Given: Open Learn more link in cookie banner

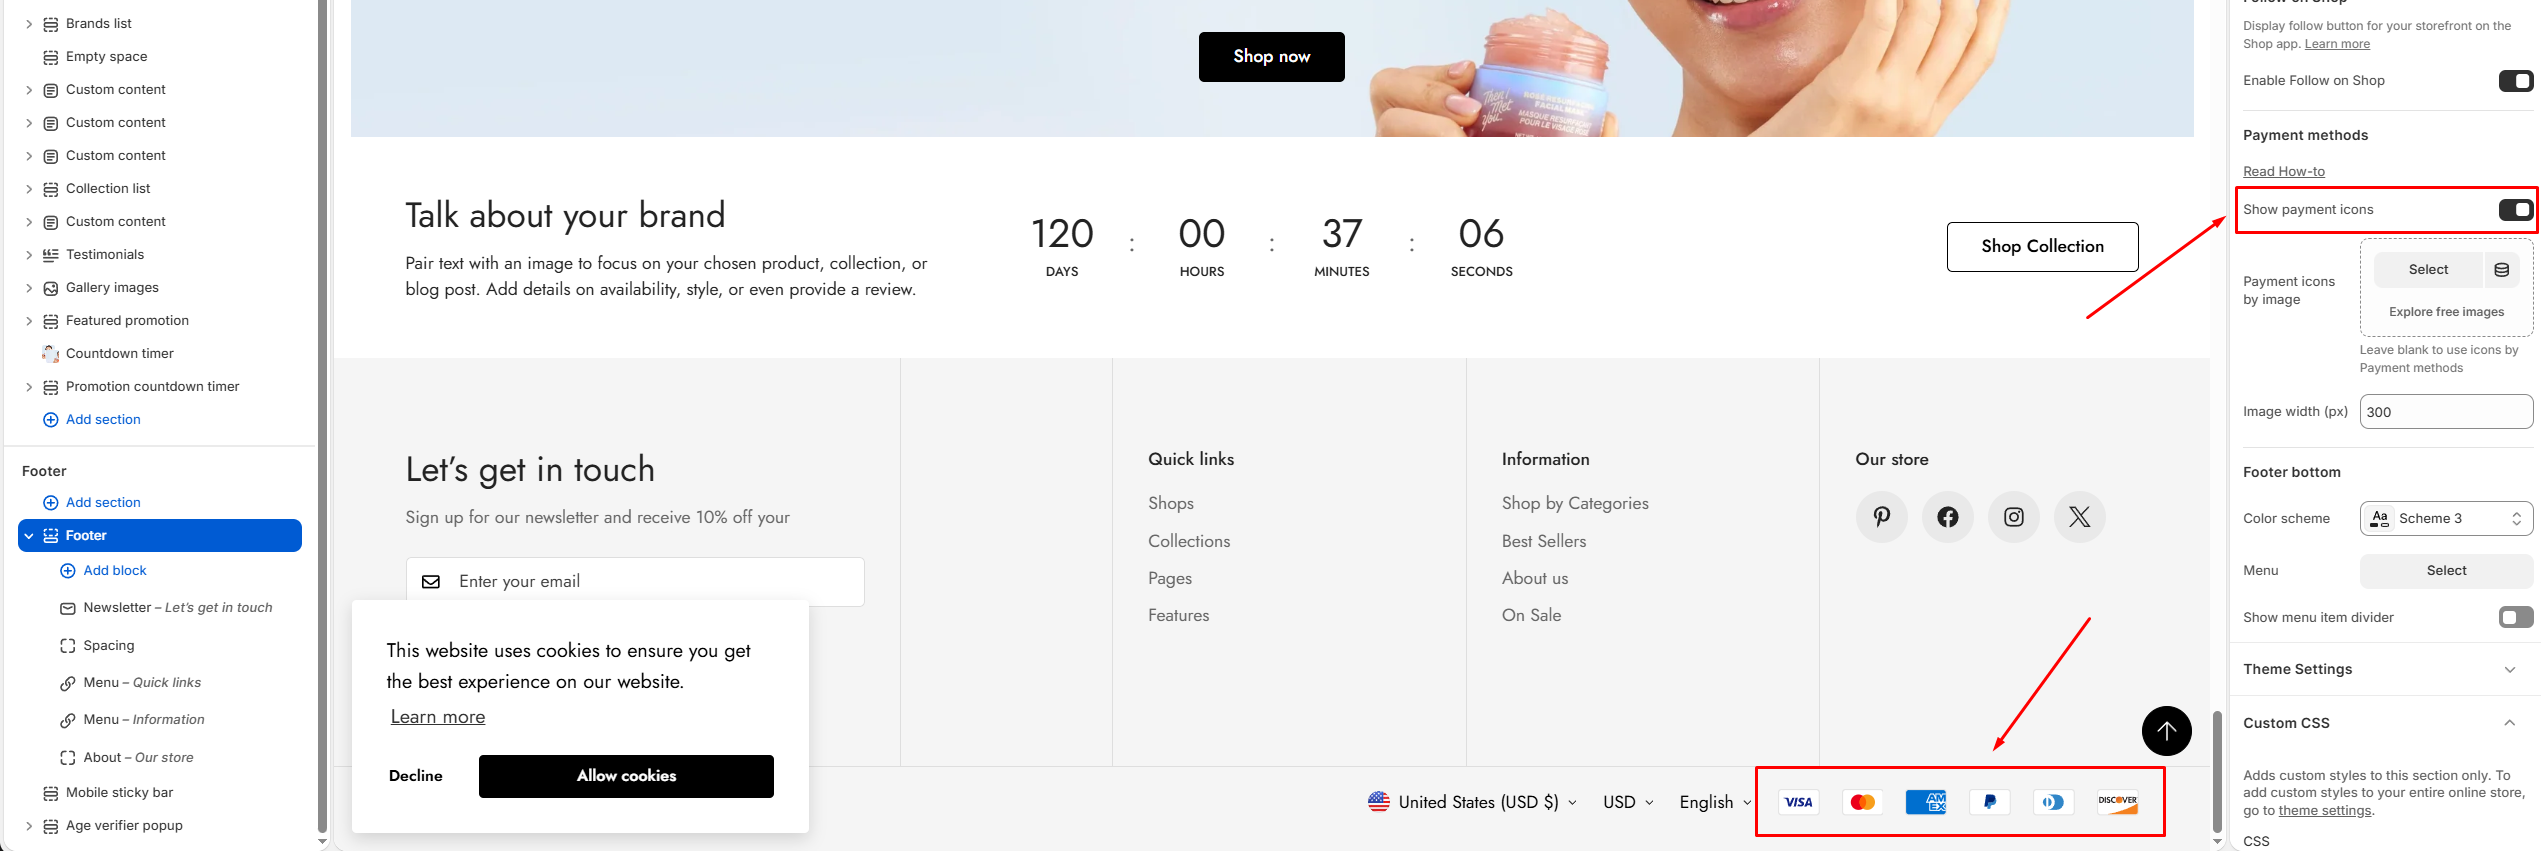Looking at the screenshot, I should coord(437,717).
